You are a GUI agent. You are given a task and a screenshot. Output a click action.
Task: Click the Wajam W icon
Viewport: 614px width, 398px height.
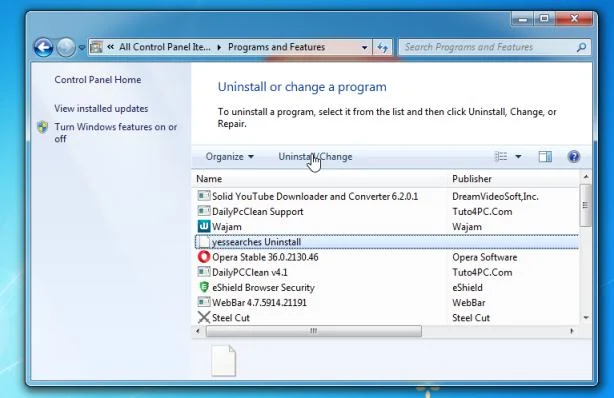pos(204,226)
